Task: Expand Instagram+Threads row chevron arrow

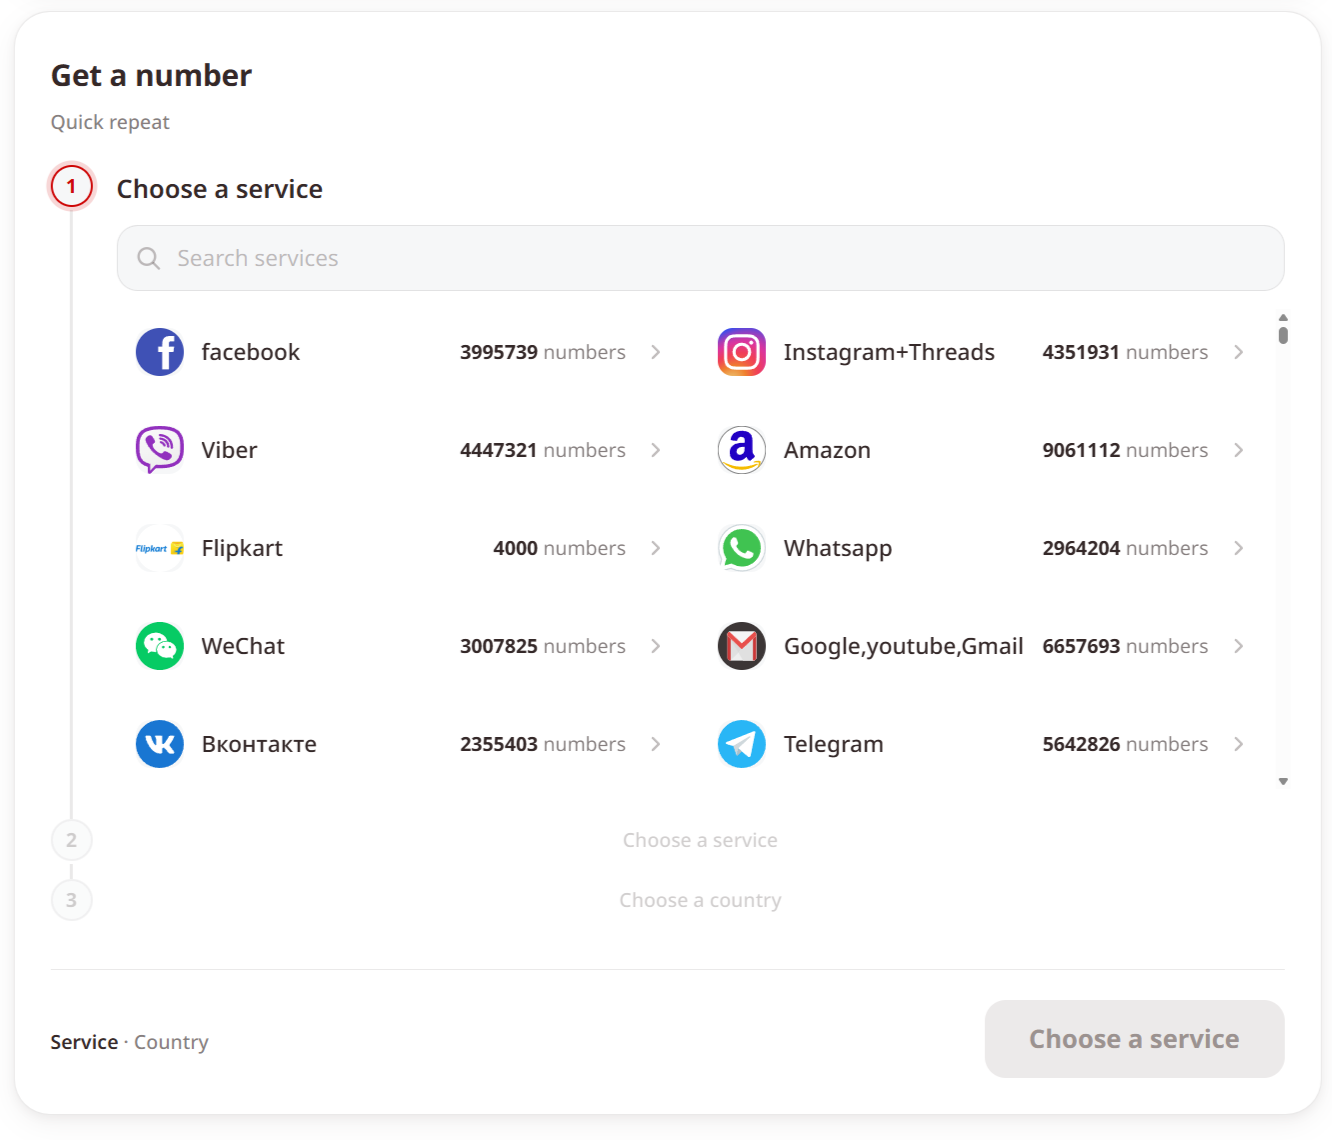Action: pos(1239,352)
